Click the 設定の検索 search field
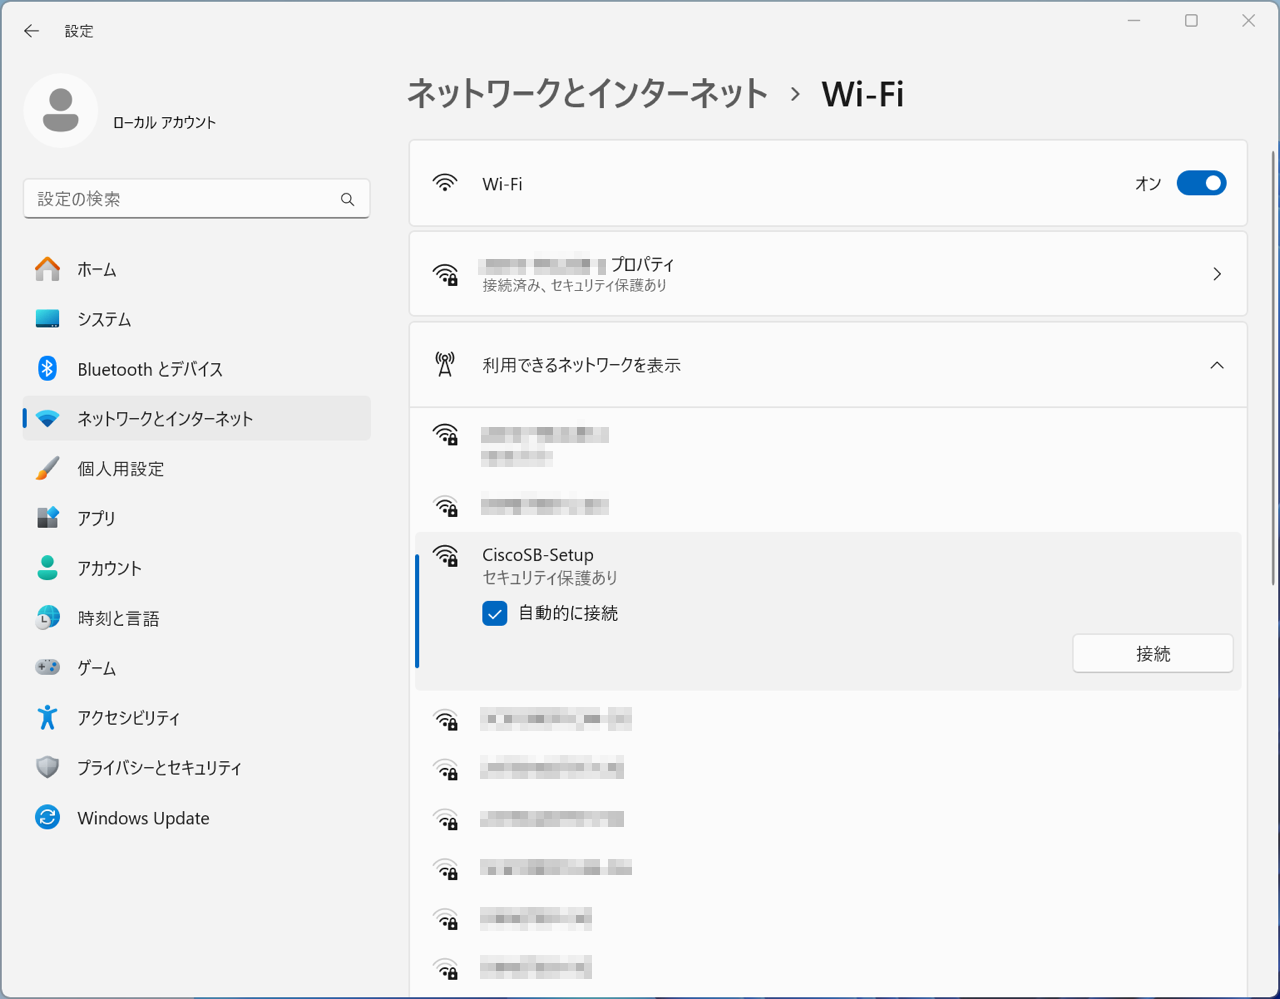Image resolution: width=1280 pixels, height=999 pixels. click(196, 199)
